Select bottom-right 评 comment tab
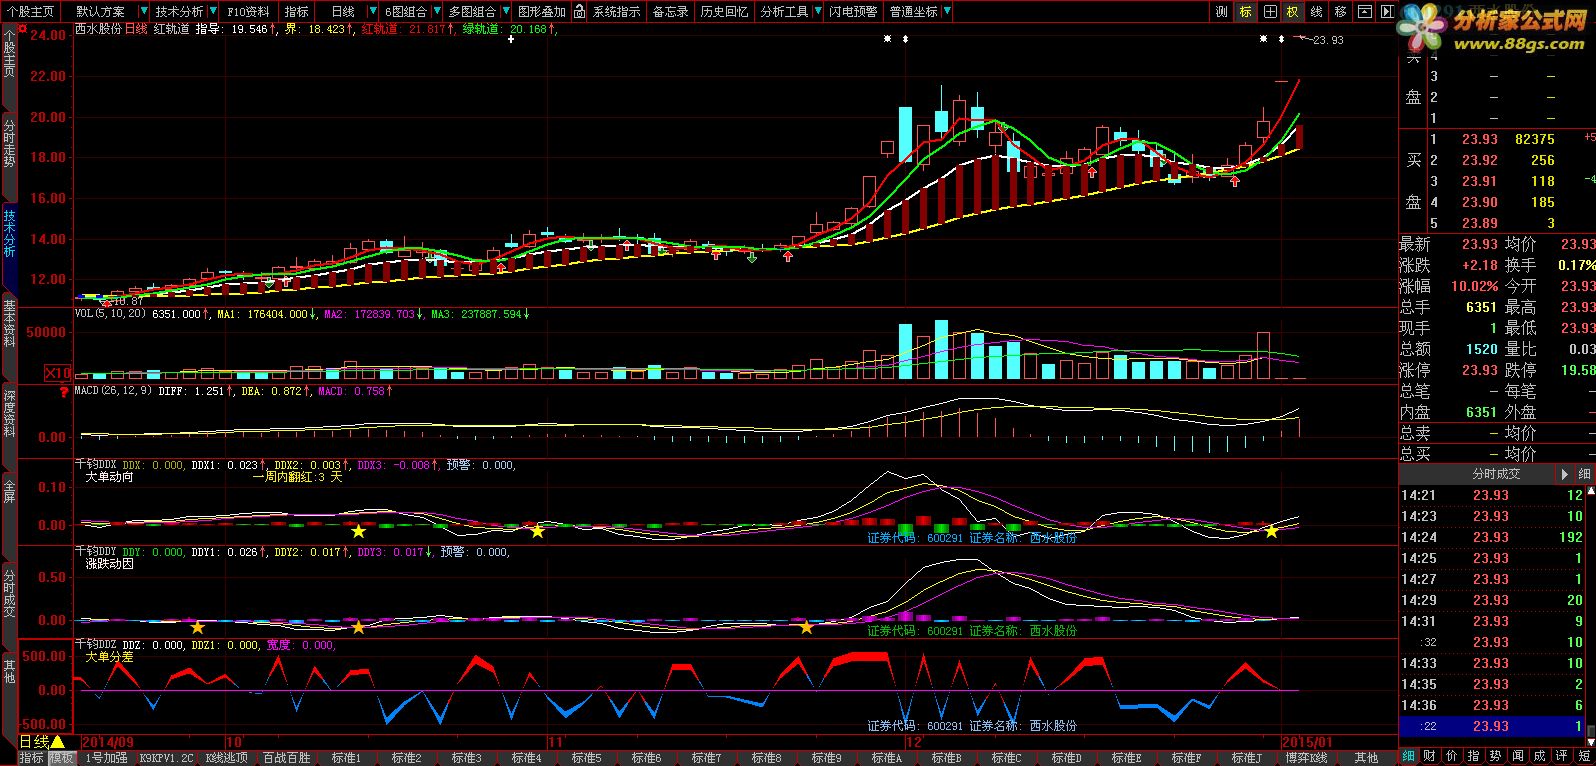 pos(1562,757)
